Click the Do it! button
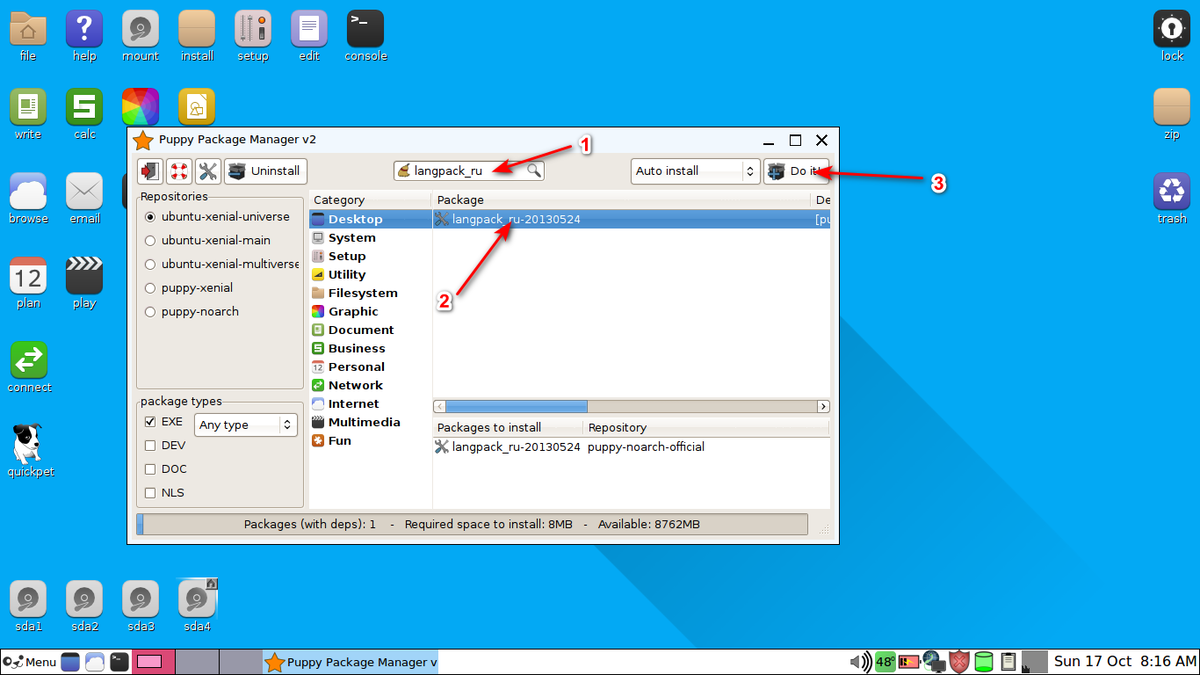Image resolution: width=1200 pixels, height=675 pixels. (796, 171)
